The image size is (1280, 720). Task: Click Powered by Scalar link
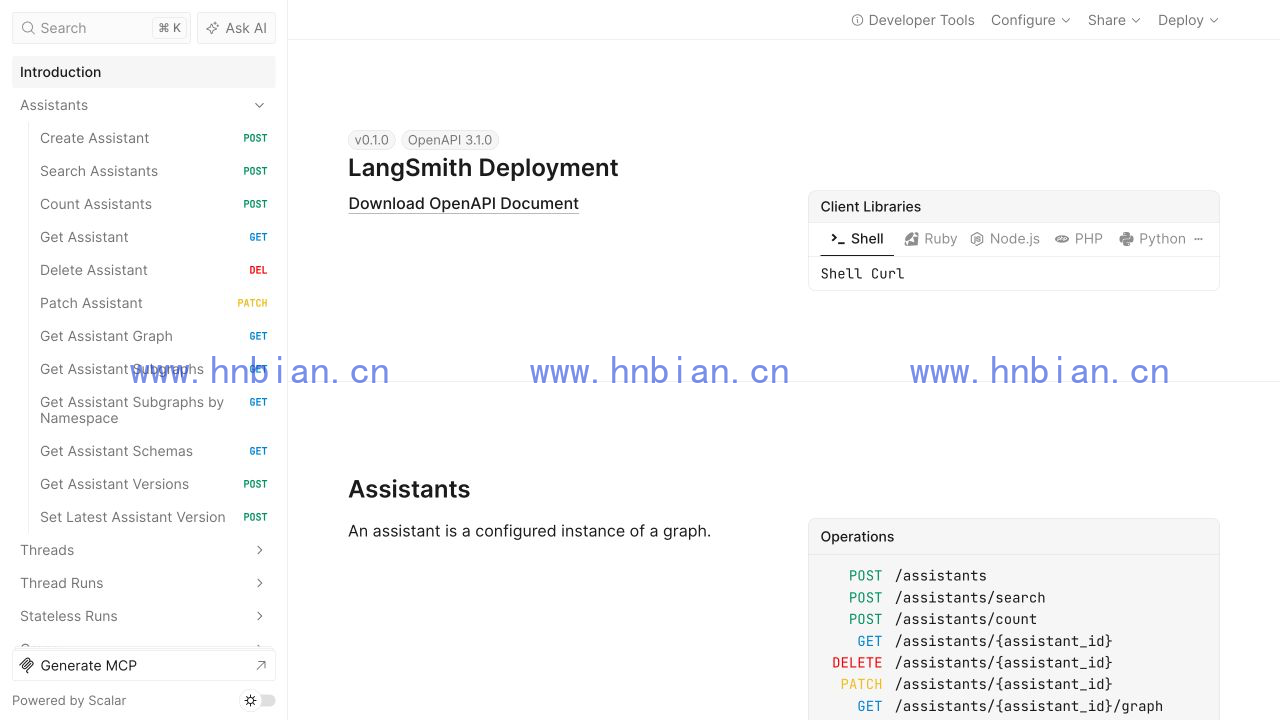(x=69, y=700)
